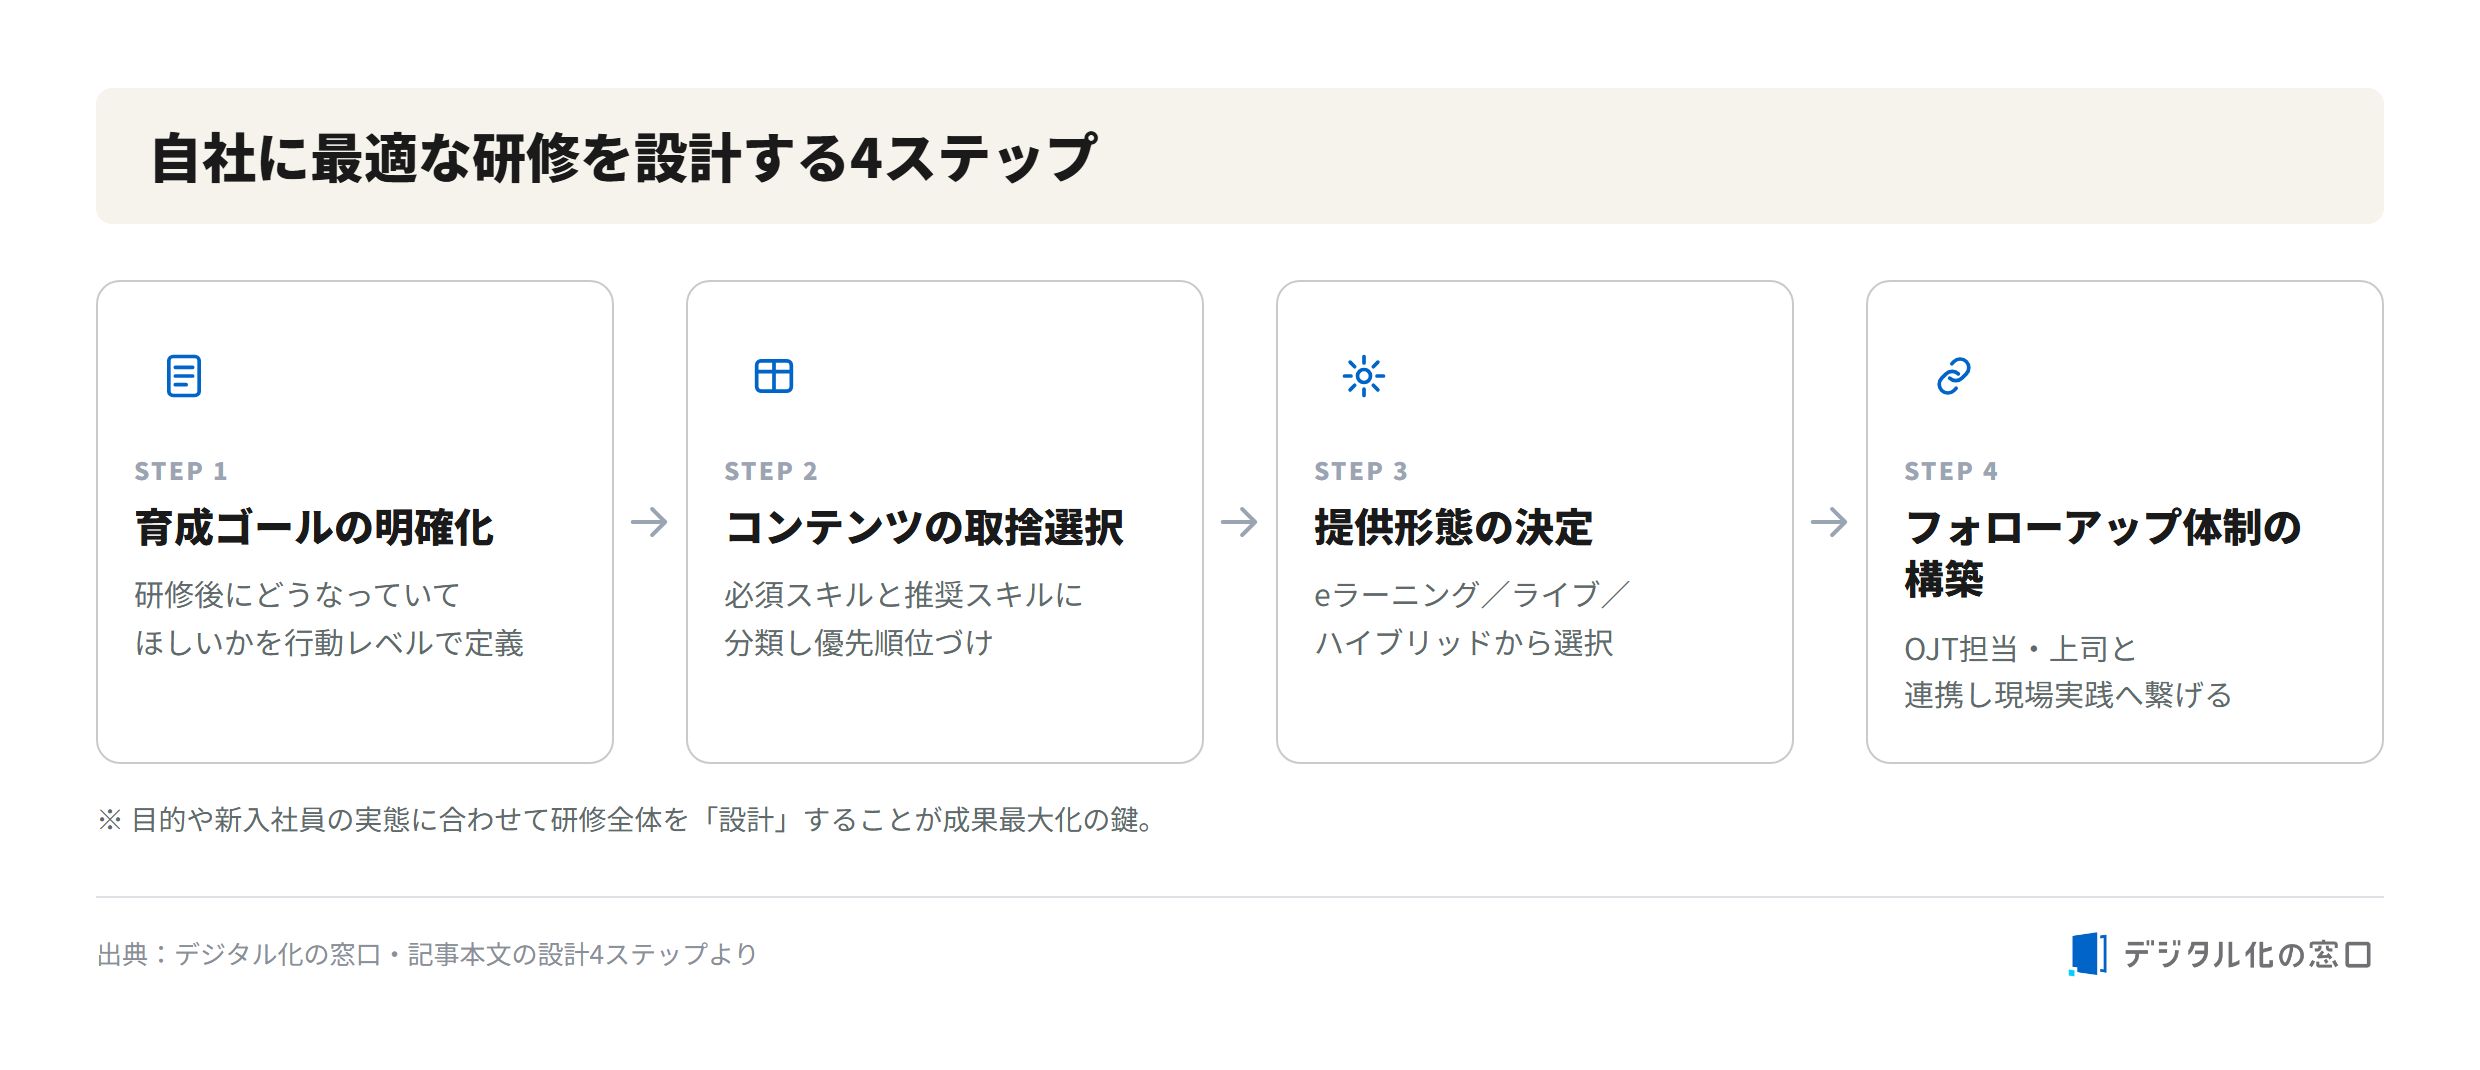This screenshot has width=2480, height=1070.
Task: Click the main title 自社に最適な研修を設計する4ステップ
Action: click(623, 157)
